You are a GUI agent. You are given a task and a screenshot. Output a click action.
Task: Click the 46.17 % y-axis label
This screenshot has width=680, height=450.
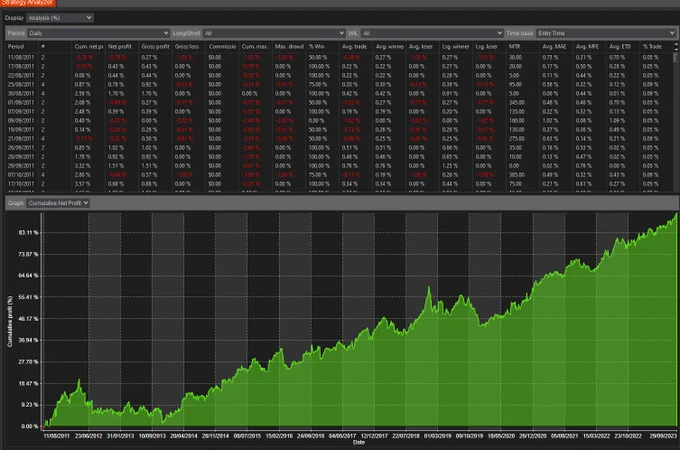click(x=28, y=319)
